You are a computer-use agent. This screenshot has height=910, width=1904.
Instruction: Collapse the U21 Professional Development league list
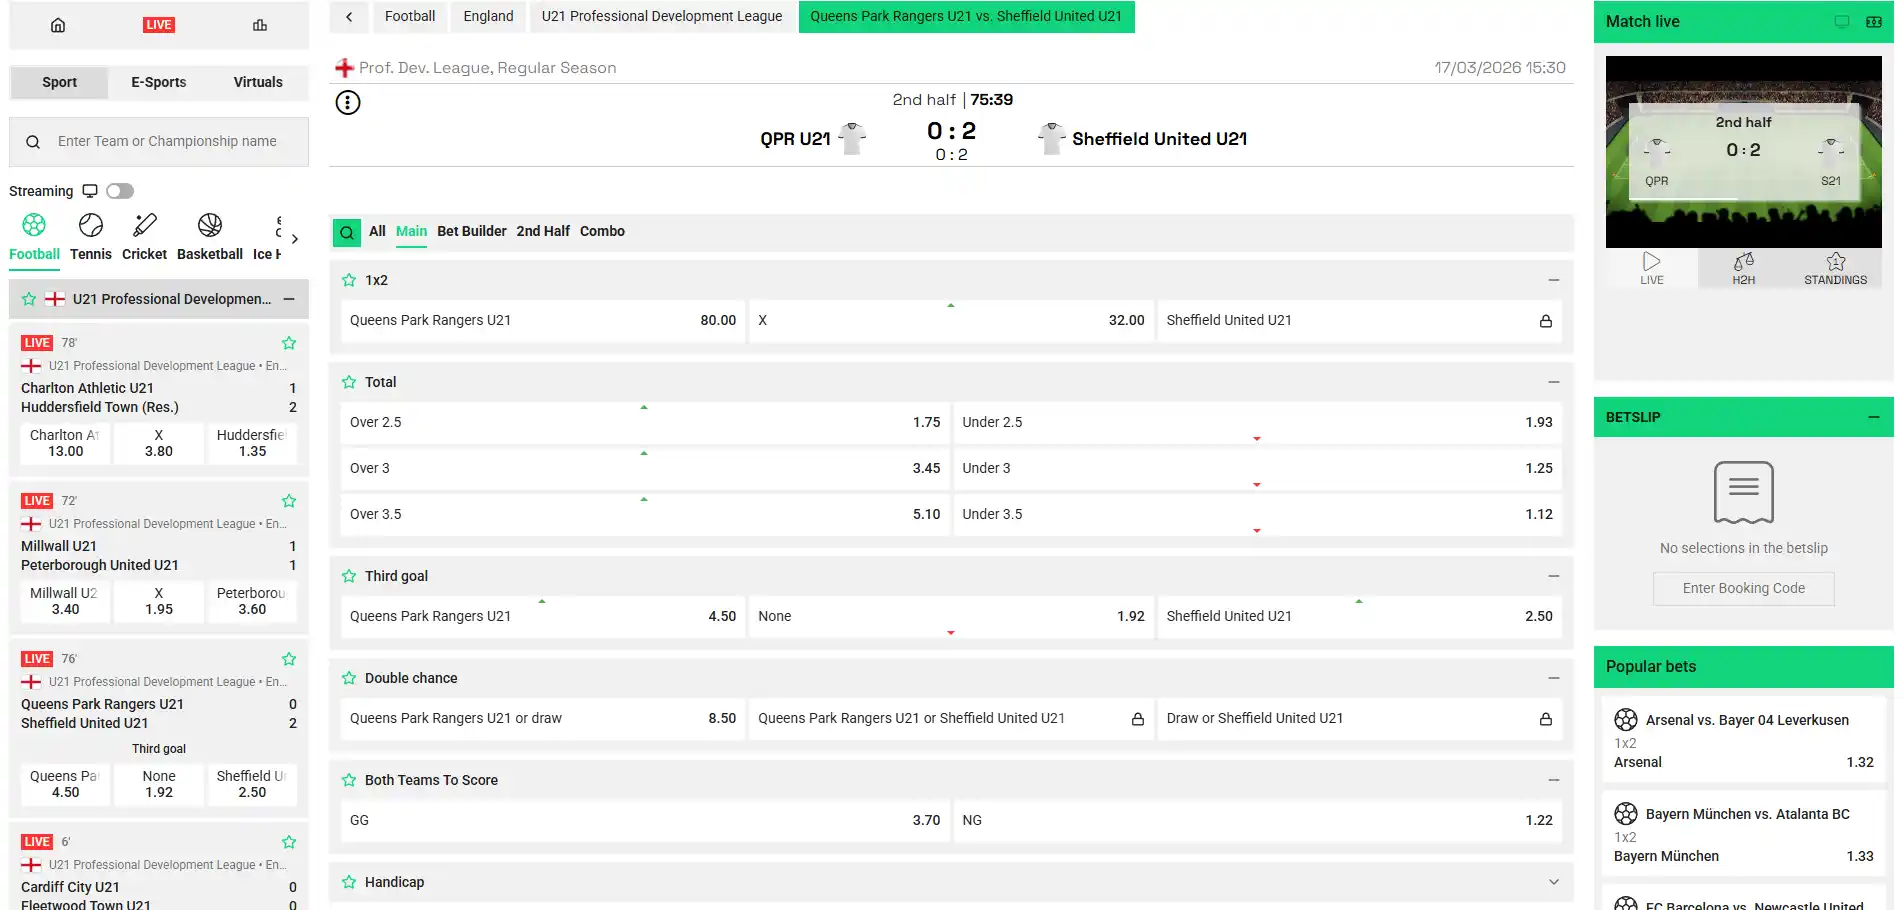click(x=289, y=299)
